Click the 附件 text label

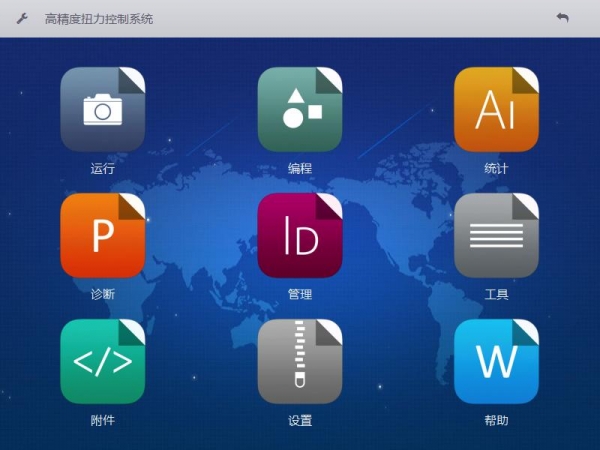click(x=102, y=421)
